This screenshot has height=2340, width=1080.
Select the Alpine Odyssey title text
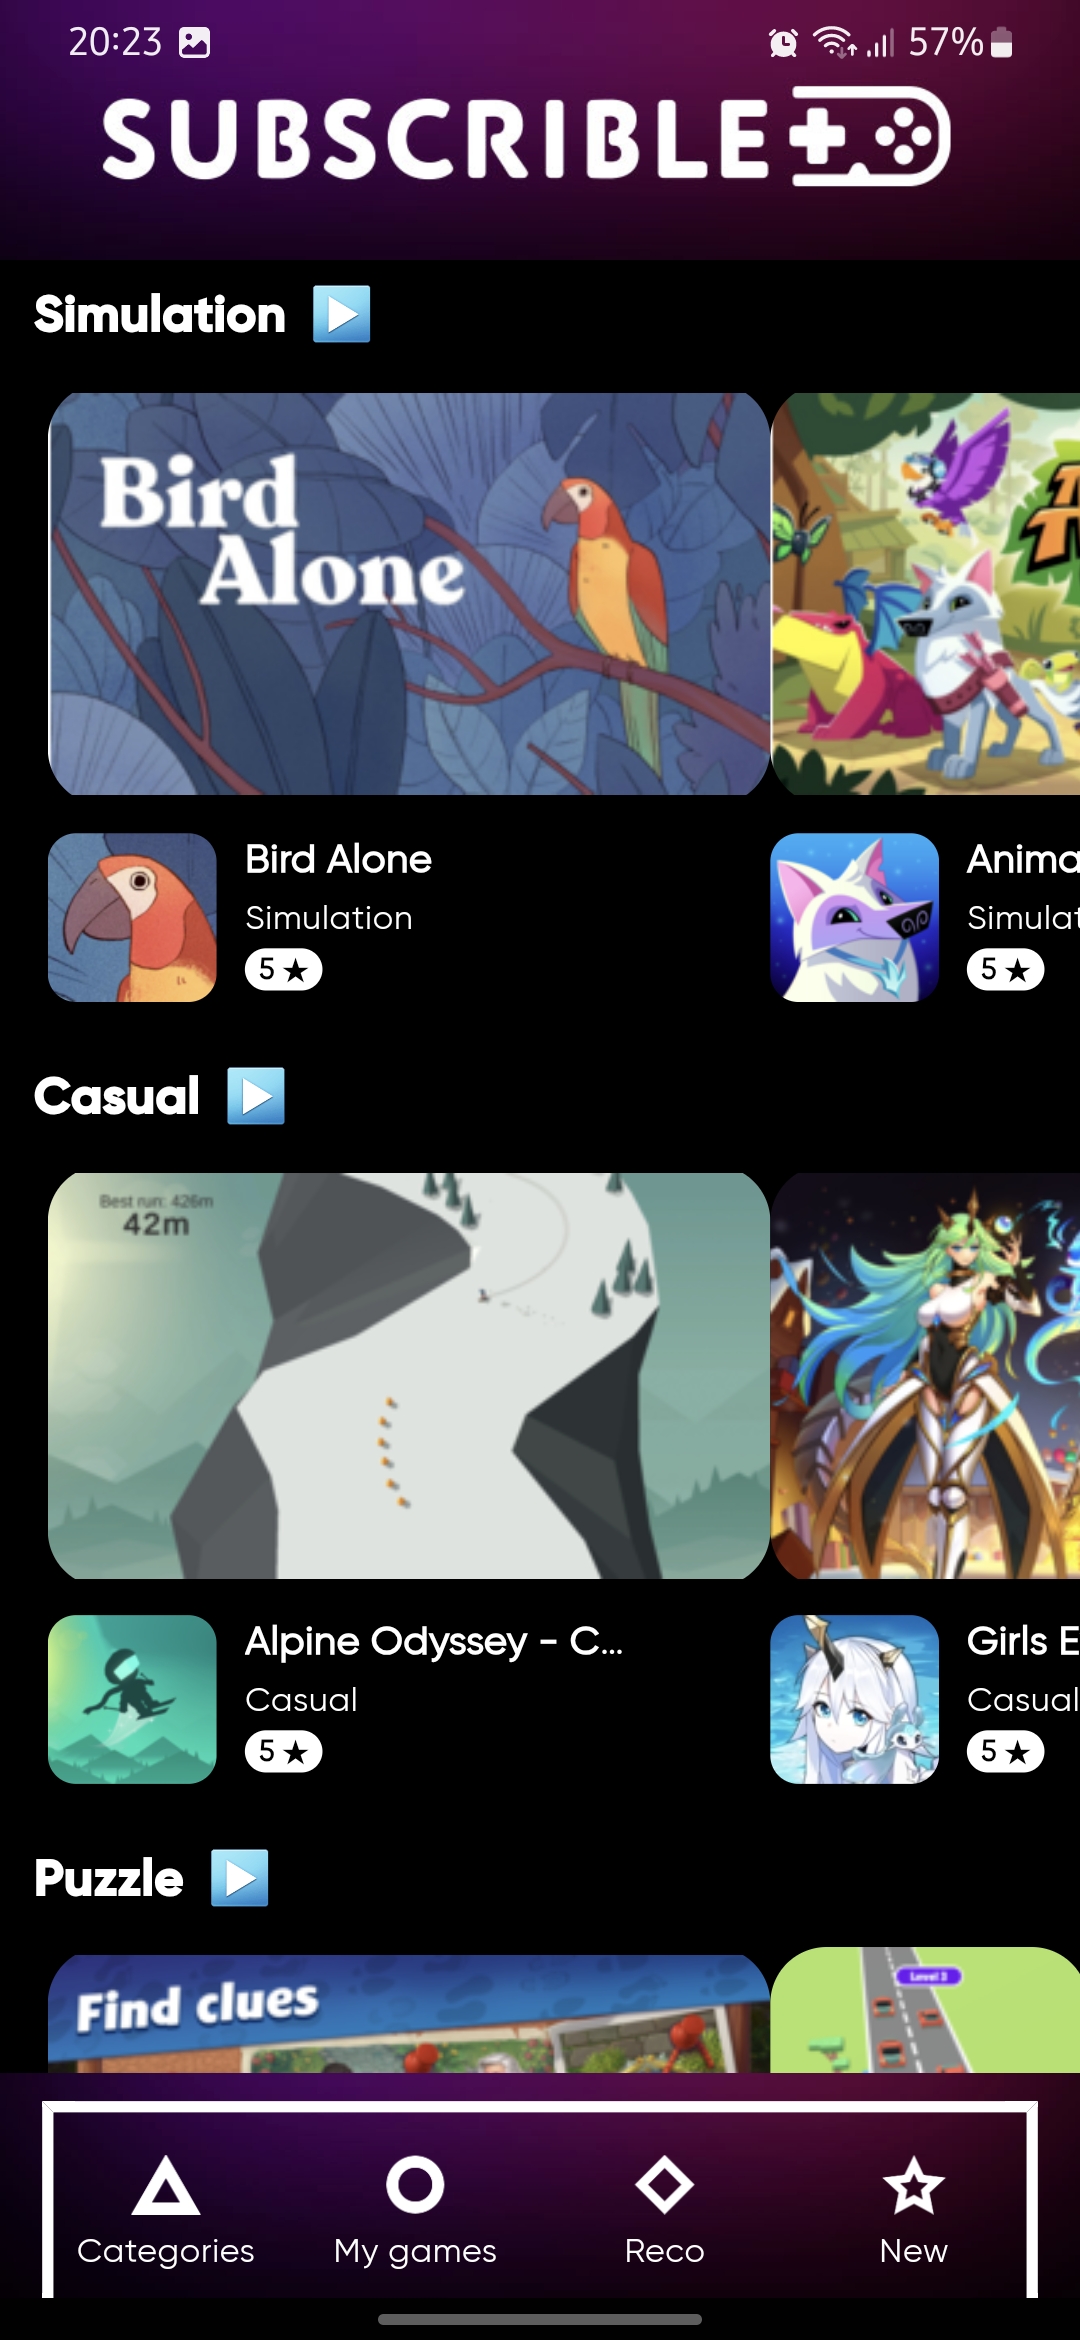point(434,1641)
